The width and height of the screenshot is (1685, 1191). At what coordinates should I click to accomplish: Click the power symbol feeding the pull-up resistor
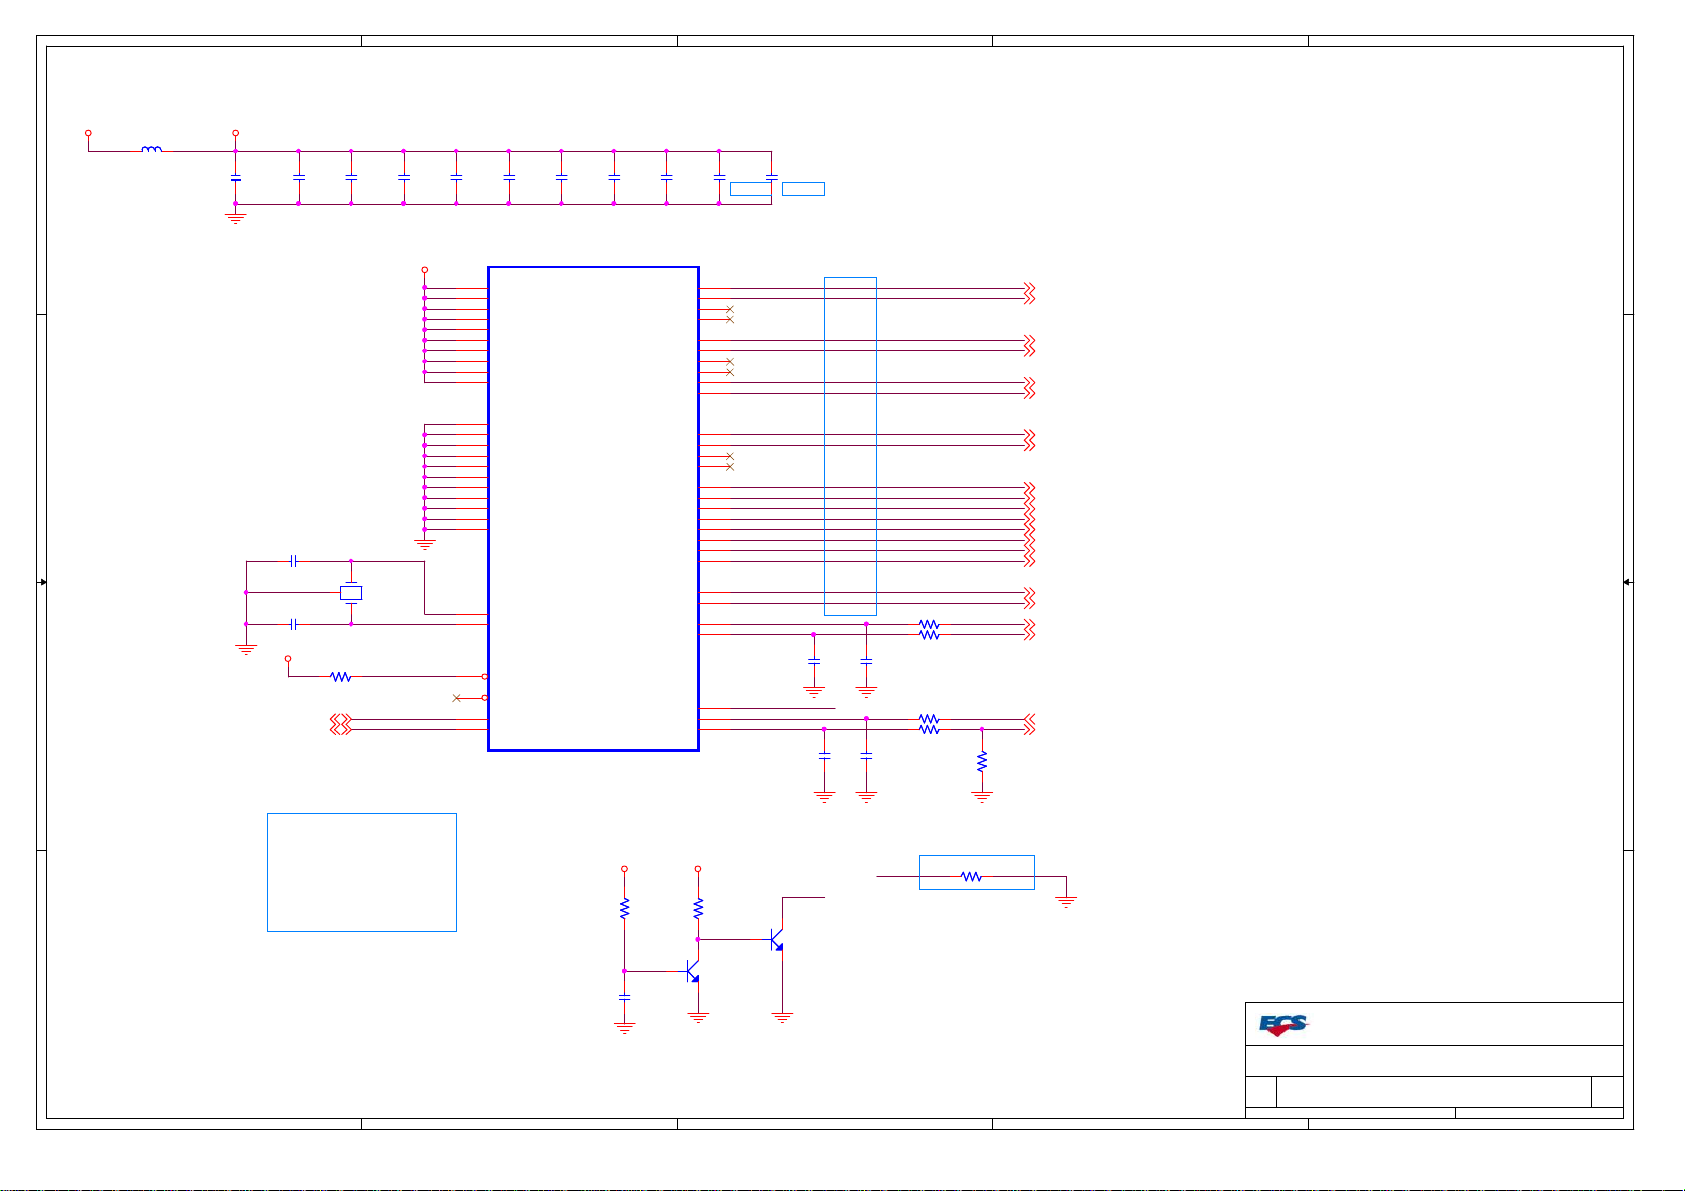[x=288, y=658]
